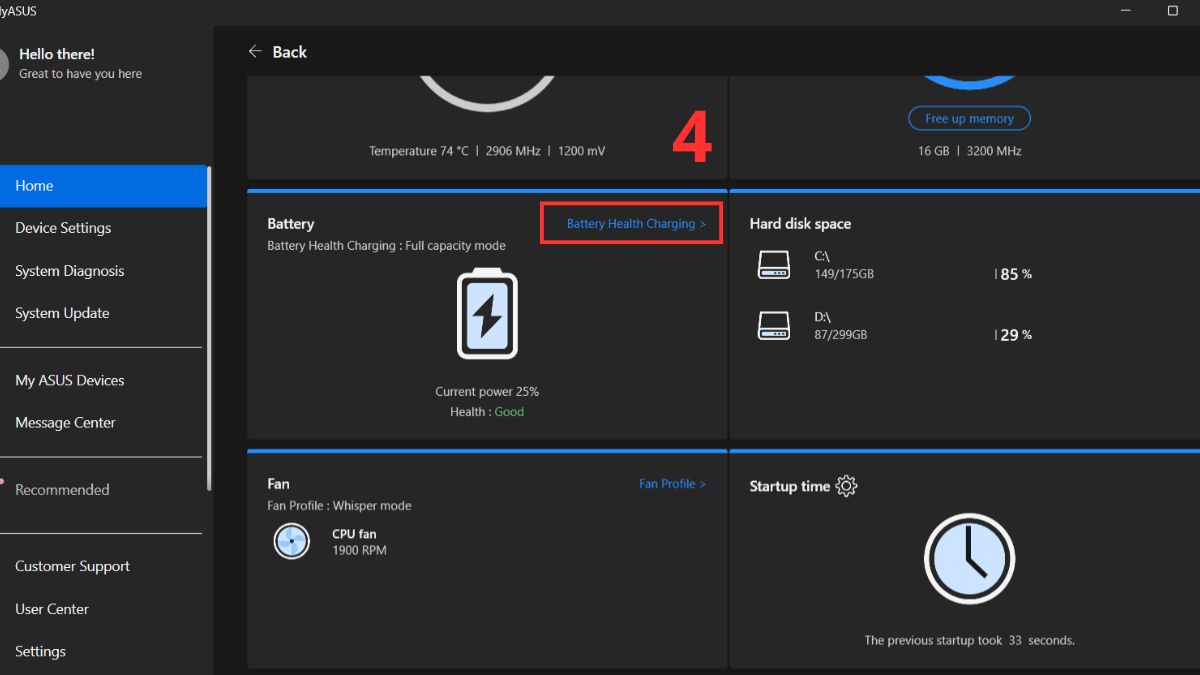Open the Recommended section
The width and height of the screenshot is (1200, 675).
[x=62, y=490]
